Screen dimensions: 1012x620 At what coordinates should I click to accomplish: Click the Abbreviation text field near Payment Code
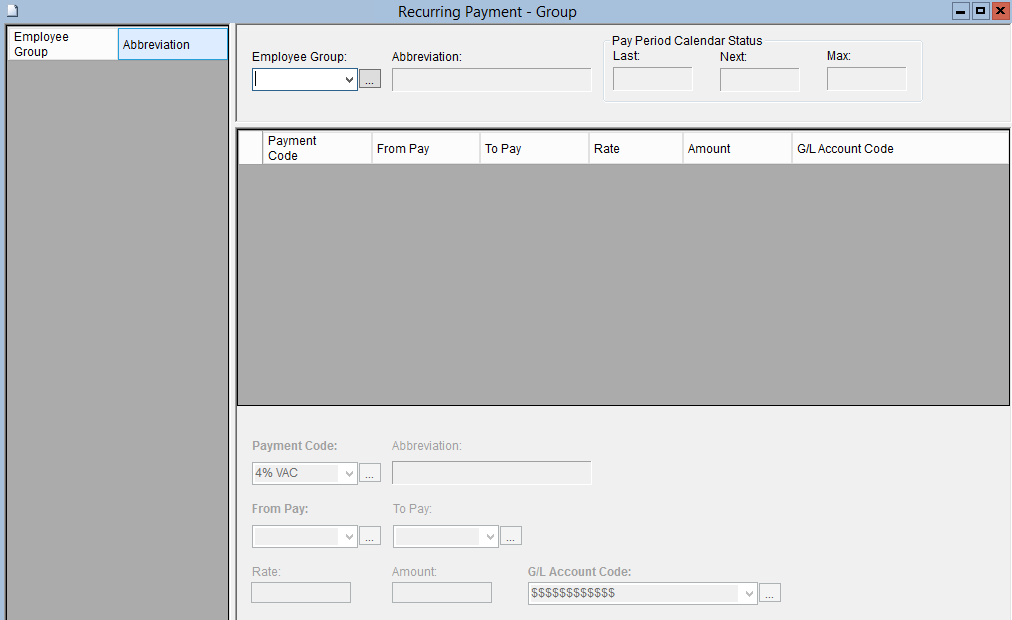(x=491, y=472)
